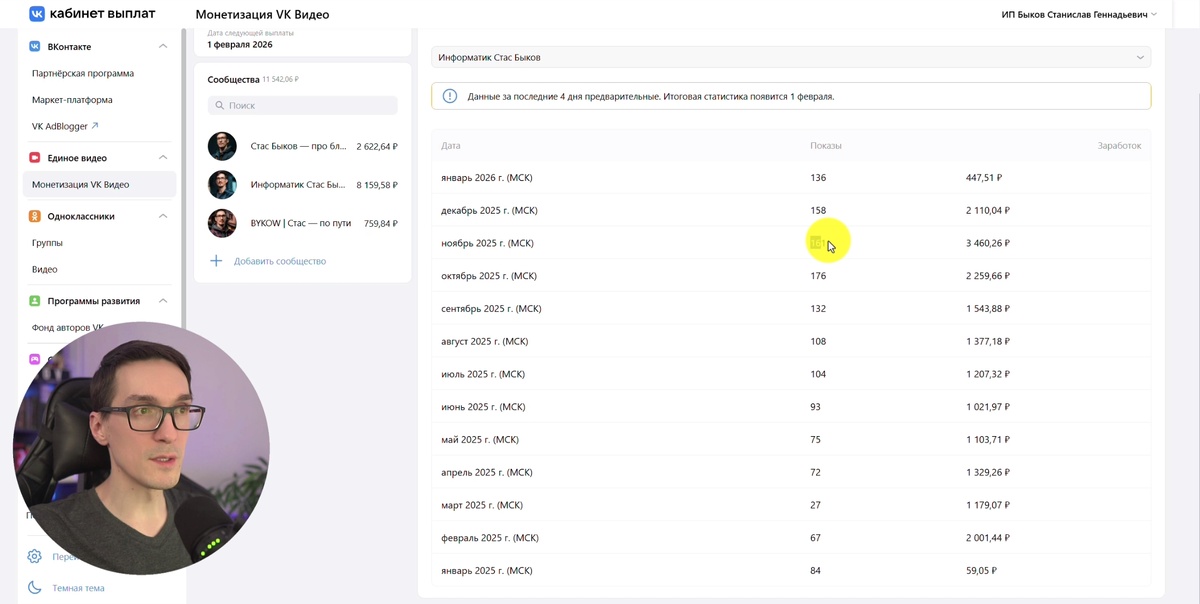Open Партнёрская программа in sidebar
This screenshot has height=604, width=1200.
tap(83, 73)
